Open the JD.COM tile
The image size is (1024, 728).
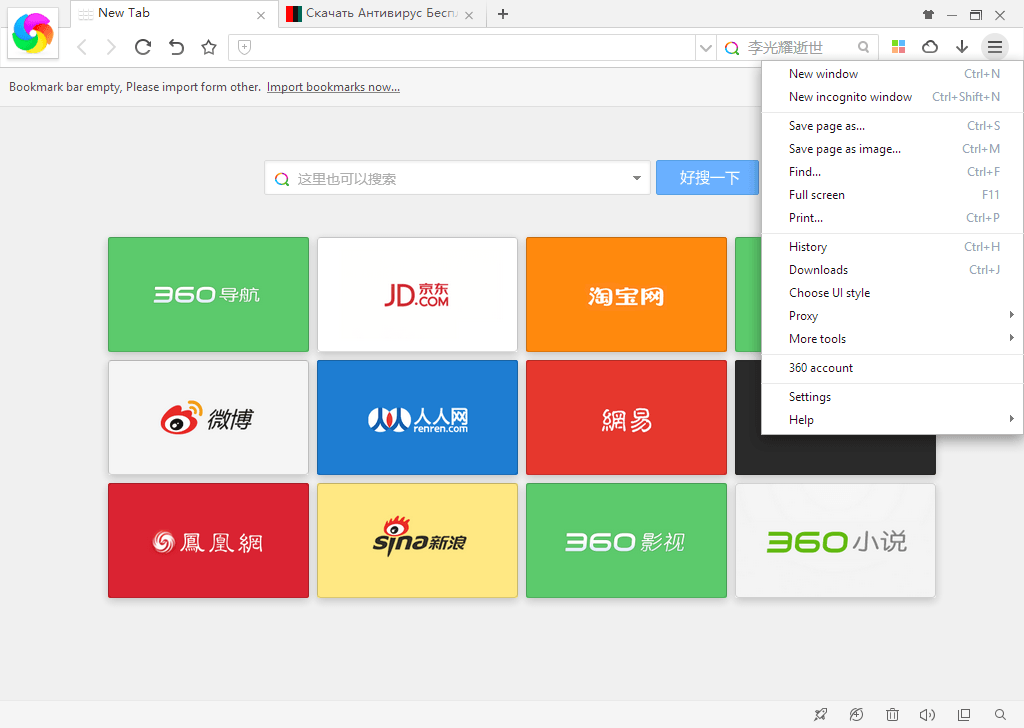pos(417,294)
